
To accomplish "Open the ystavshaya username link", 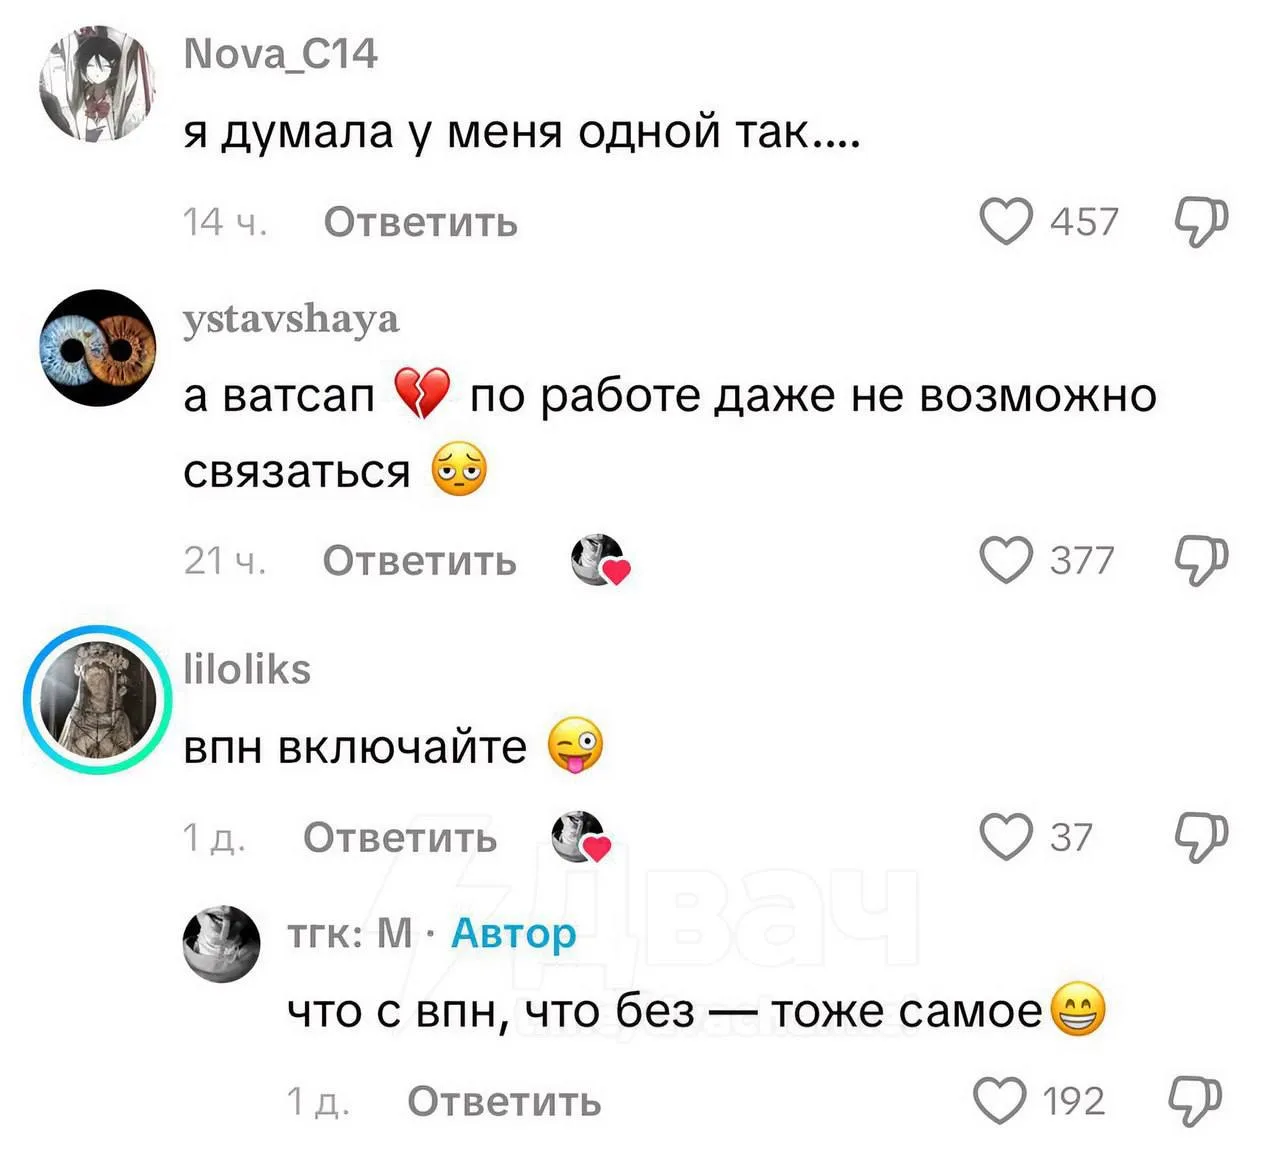I will pos(291,320).
